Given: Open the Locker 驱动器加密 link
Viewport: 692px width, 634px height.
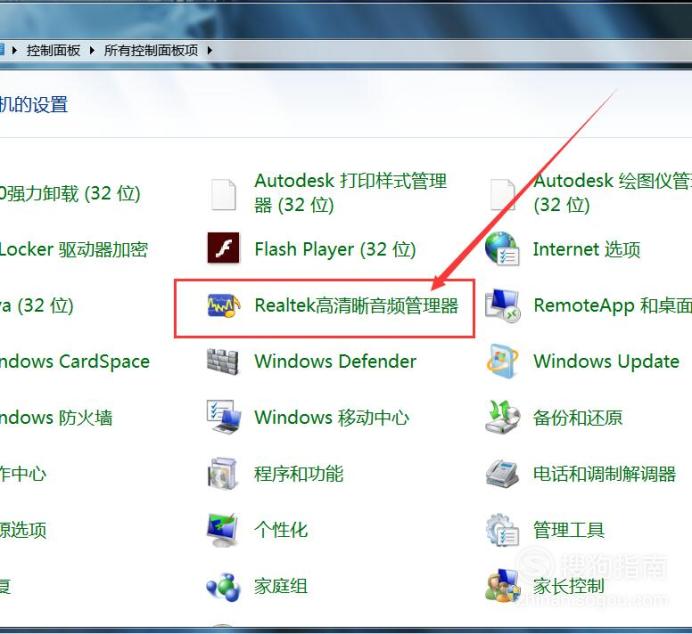Looking at the screenshot, I should pyautogui.click(x=74, y=249).
